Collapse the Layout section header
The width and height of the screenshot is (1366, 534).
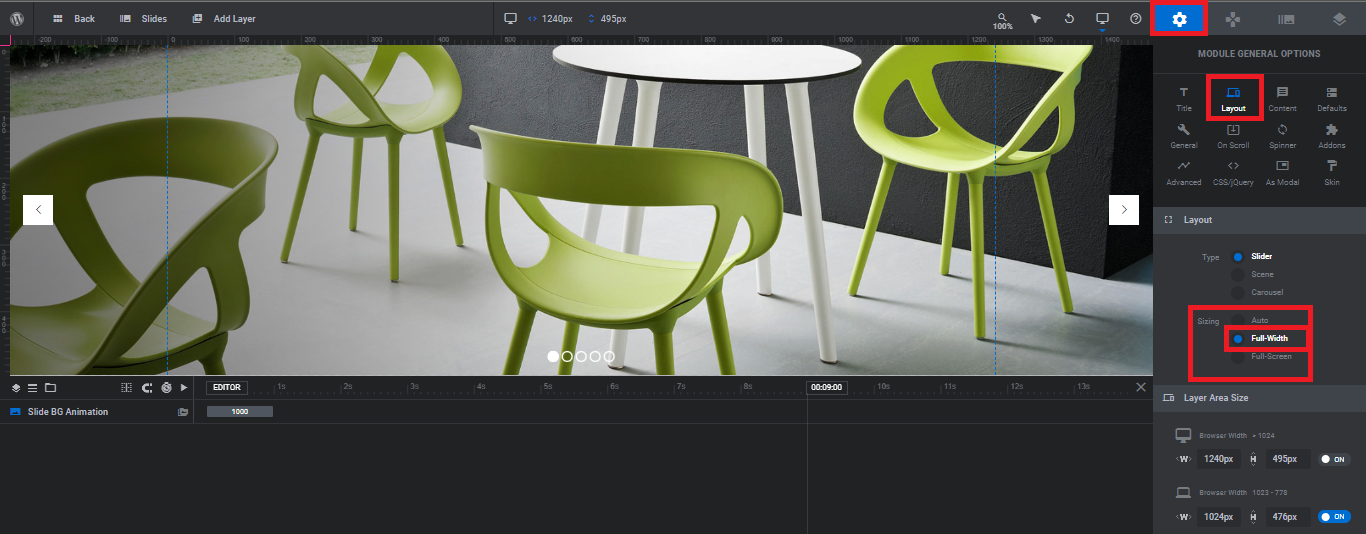(x=1259, y=220)
